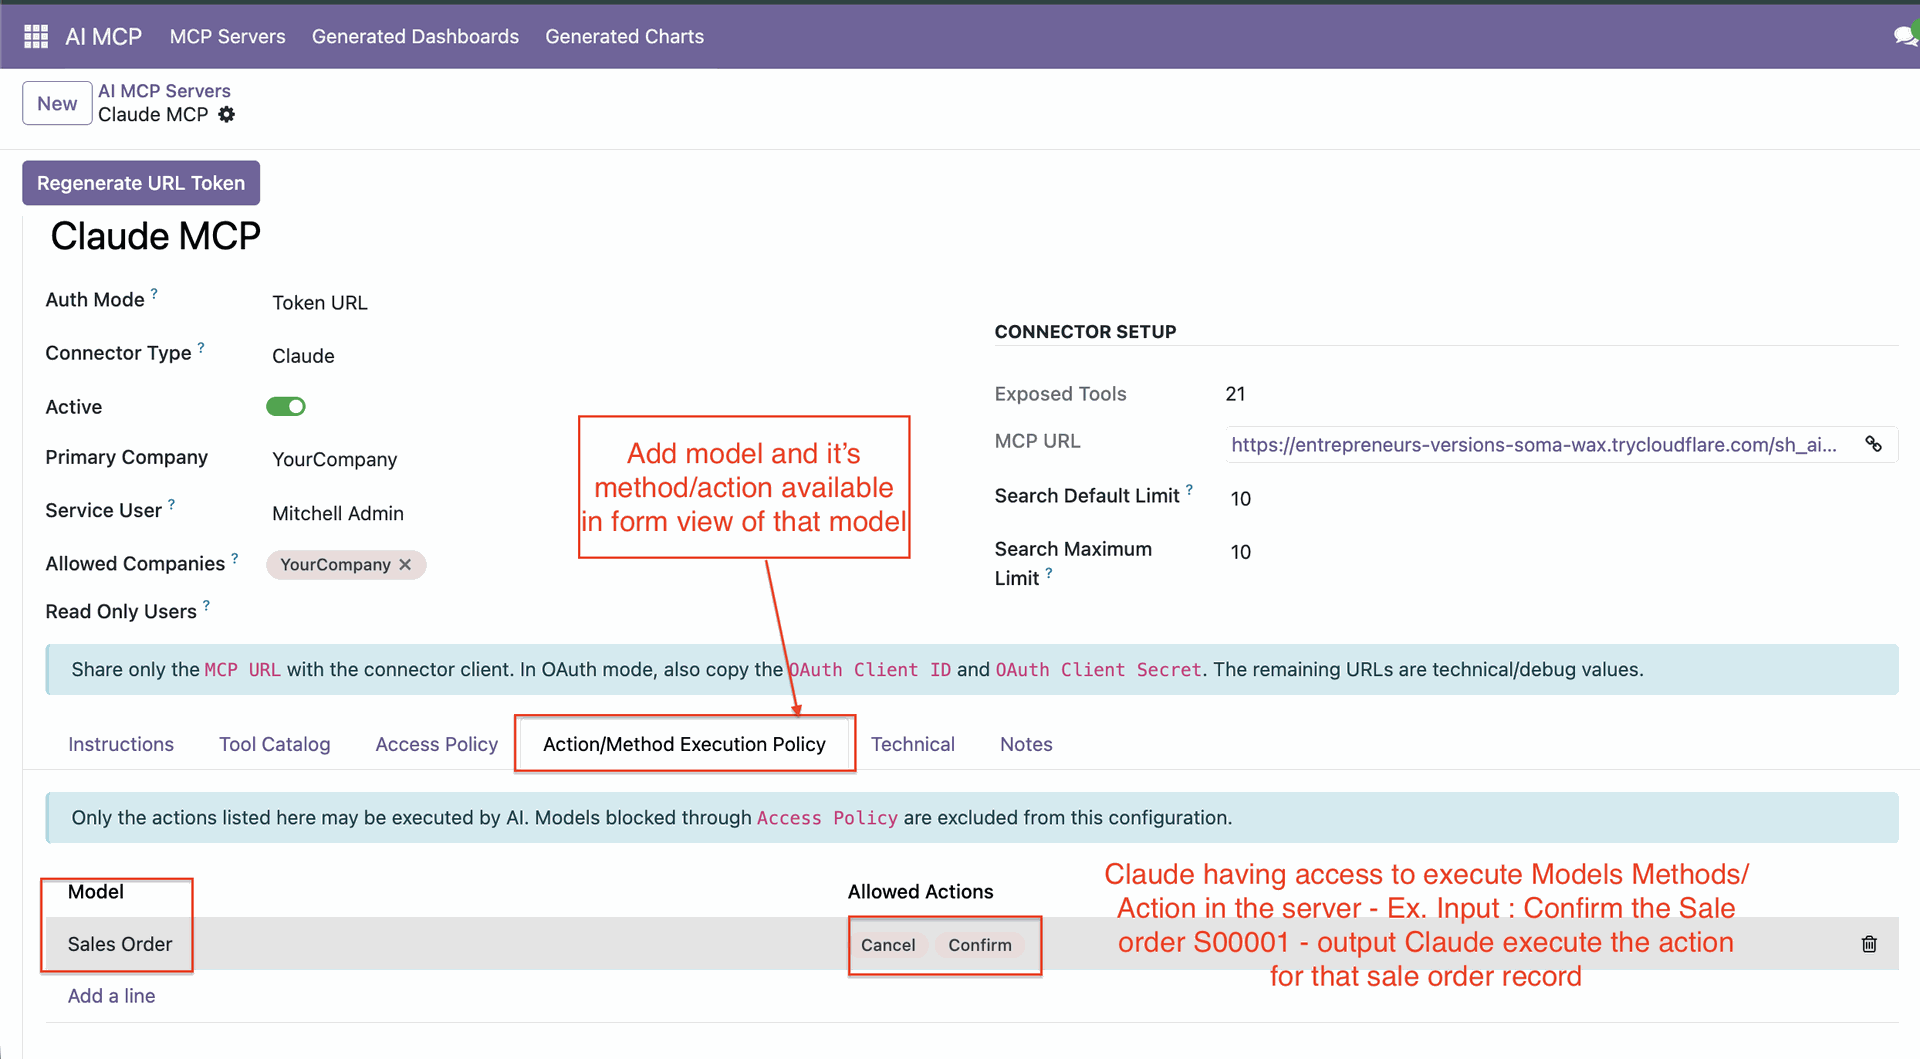Show the Allowed Companies help tooltip icon

pyautogui.click(x=235, y=558)
